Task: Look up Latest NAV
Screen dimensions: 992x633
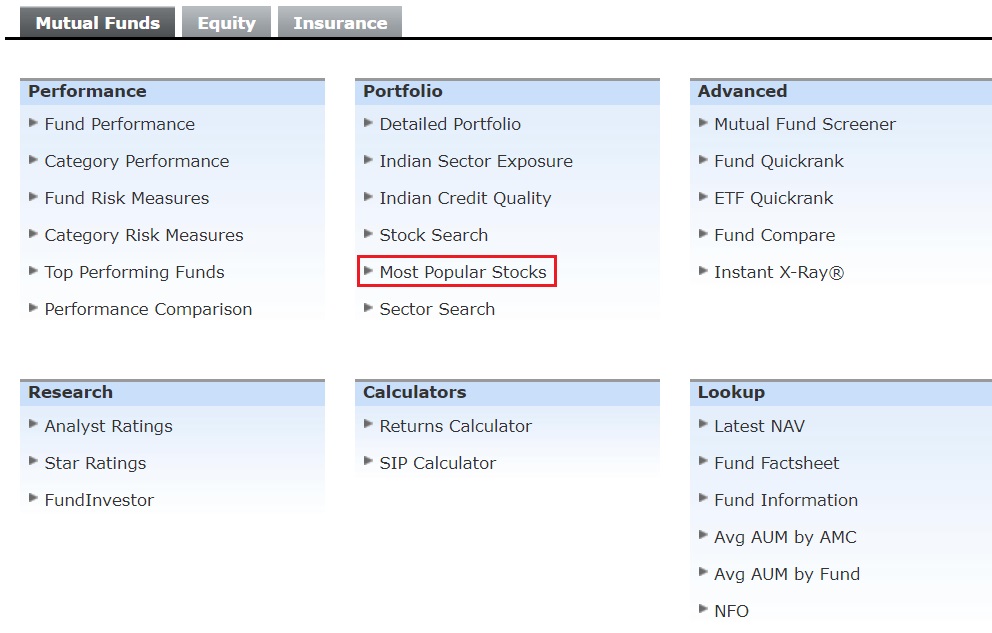Action: coord(759,426)
